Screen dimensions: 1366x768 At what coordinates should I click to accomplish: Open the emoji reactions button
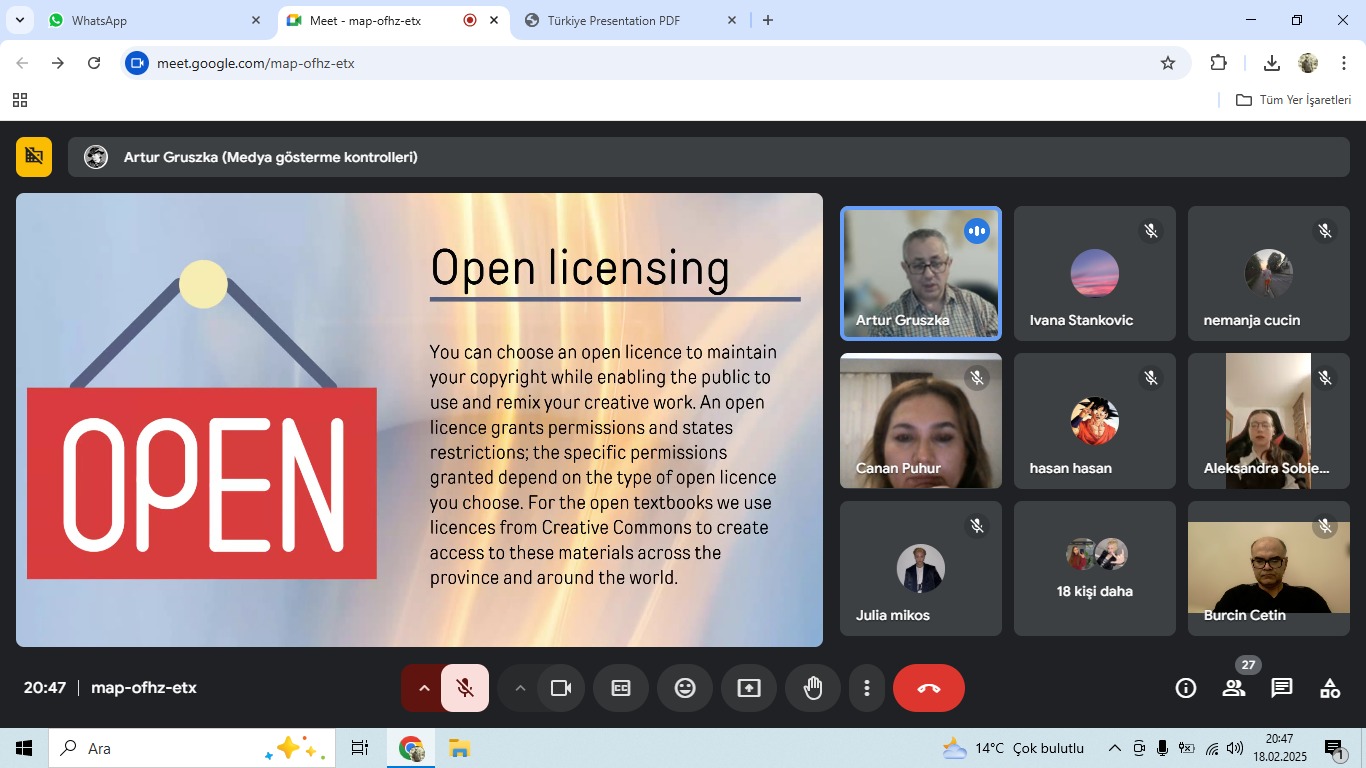(685, 688)
